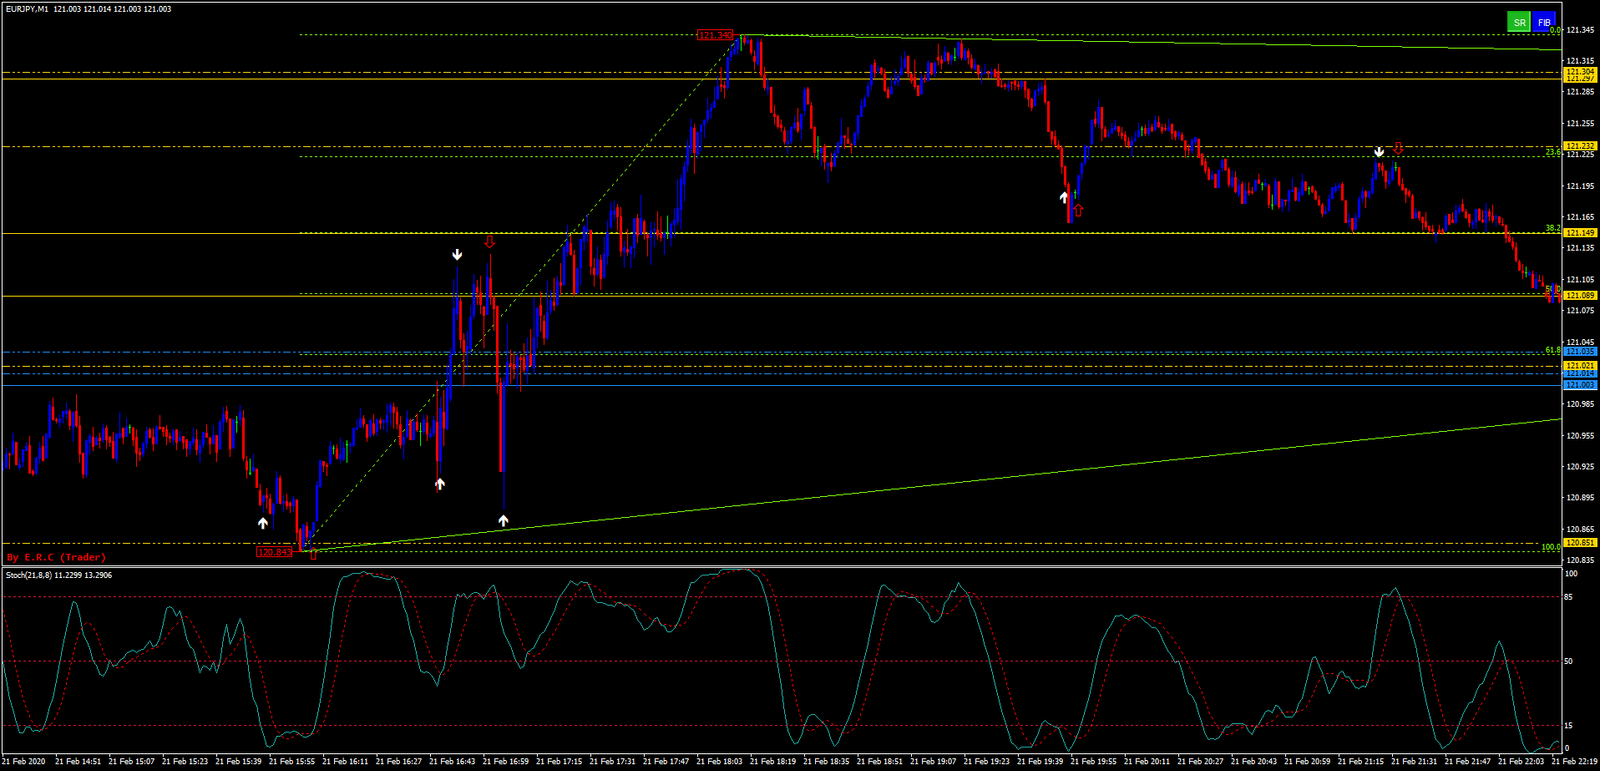Select red hollow down arrow near 23.6 level
The height and width of the screenshot is (771, 1600).
(1398, 149)
